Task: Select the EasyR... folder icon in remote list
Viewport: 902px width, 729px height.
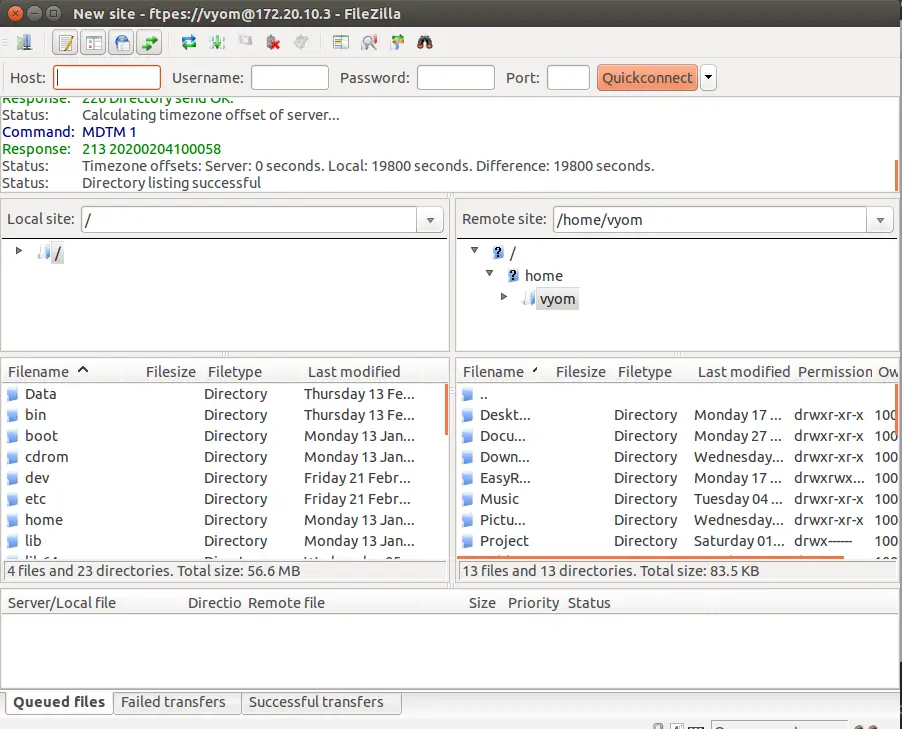Action: pyautogui.click(x=468, y=479)
